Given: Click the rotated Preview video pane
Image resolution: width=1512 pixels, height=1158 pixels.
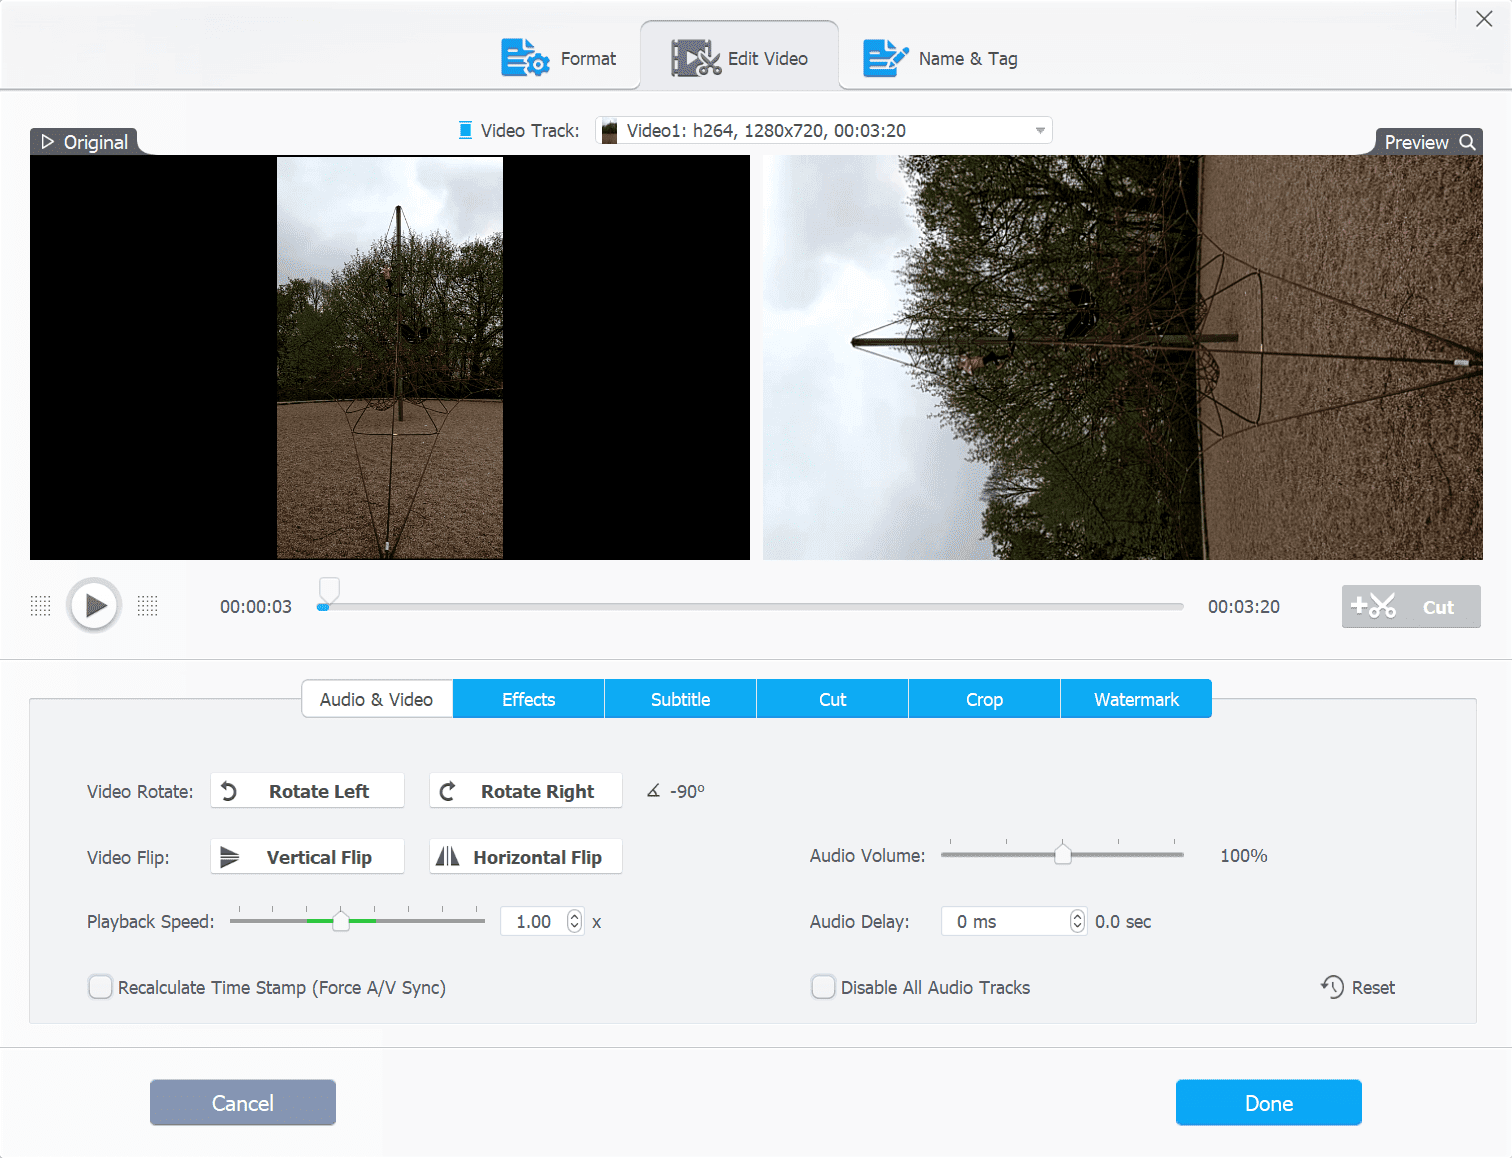Looking at the screenshot, I should (1122, 357).
